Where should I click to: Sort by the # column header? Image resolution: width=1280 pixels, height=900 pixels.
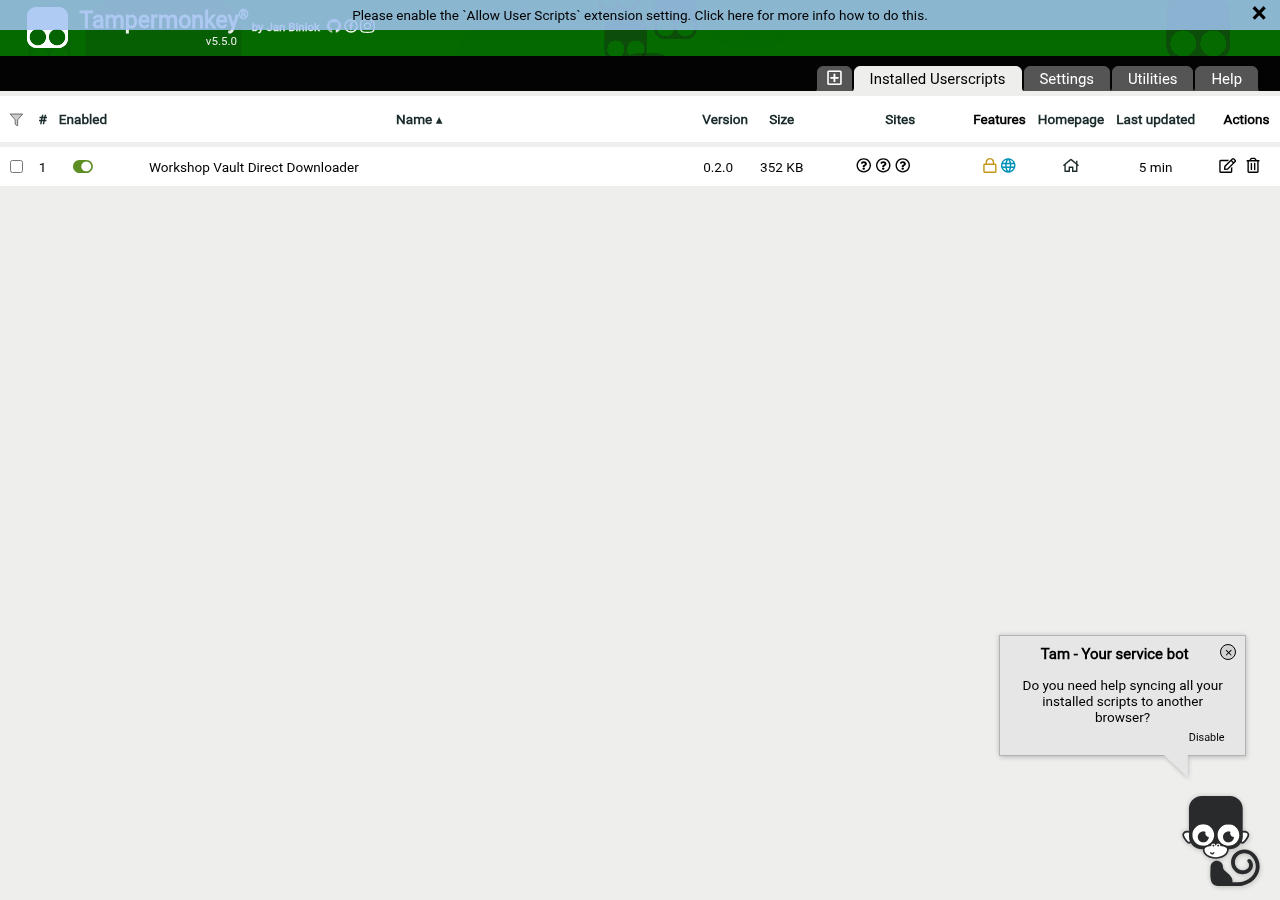[x=43, y=120]
